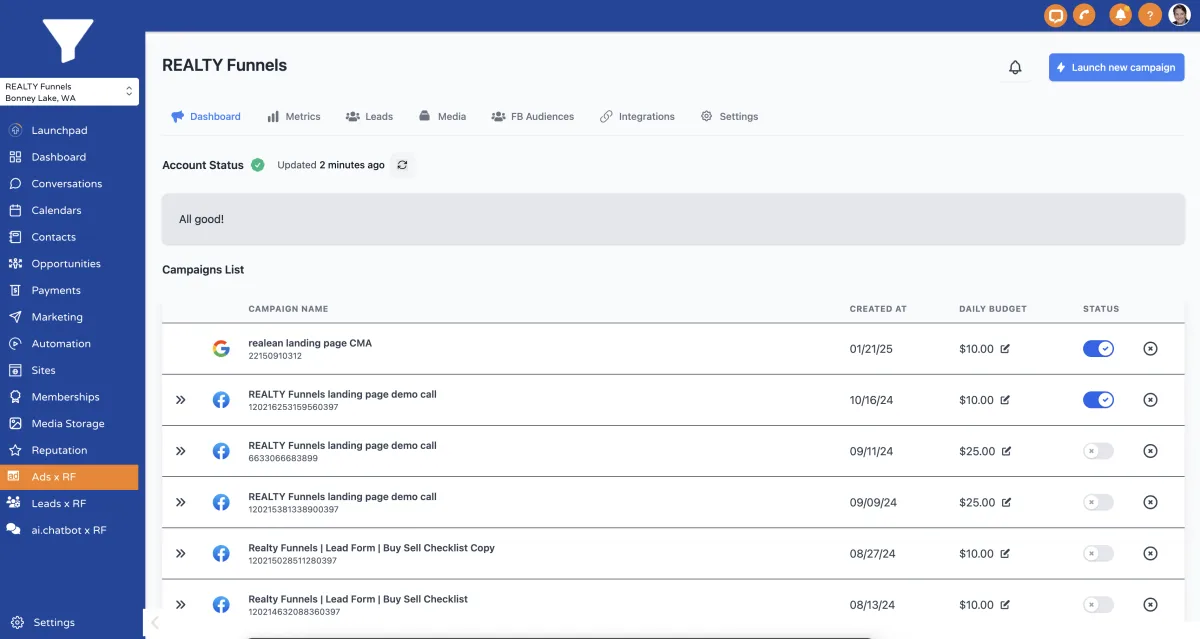1200x639 pixels.
Task: Remove the campaign created 08/13/24
Action: click(1150, 604)
